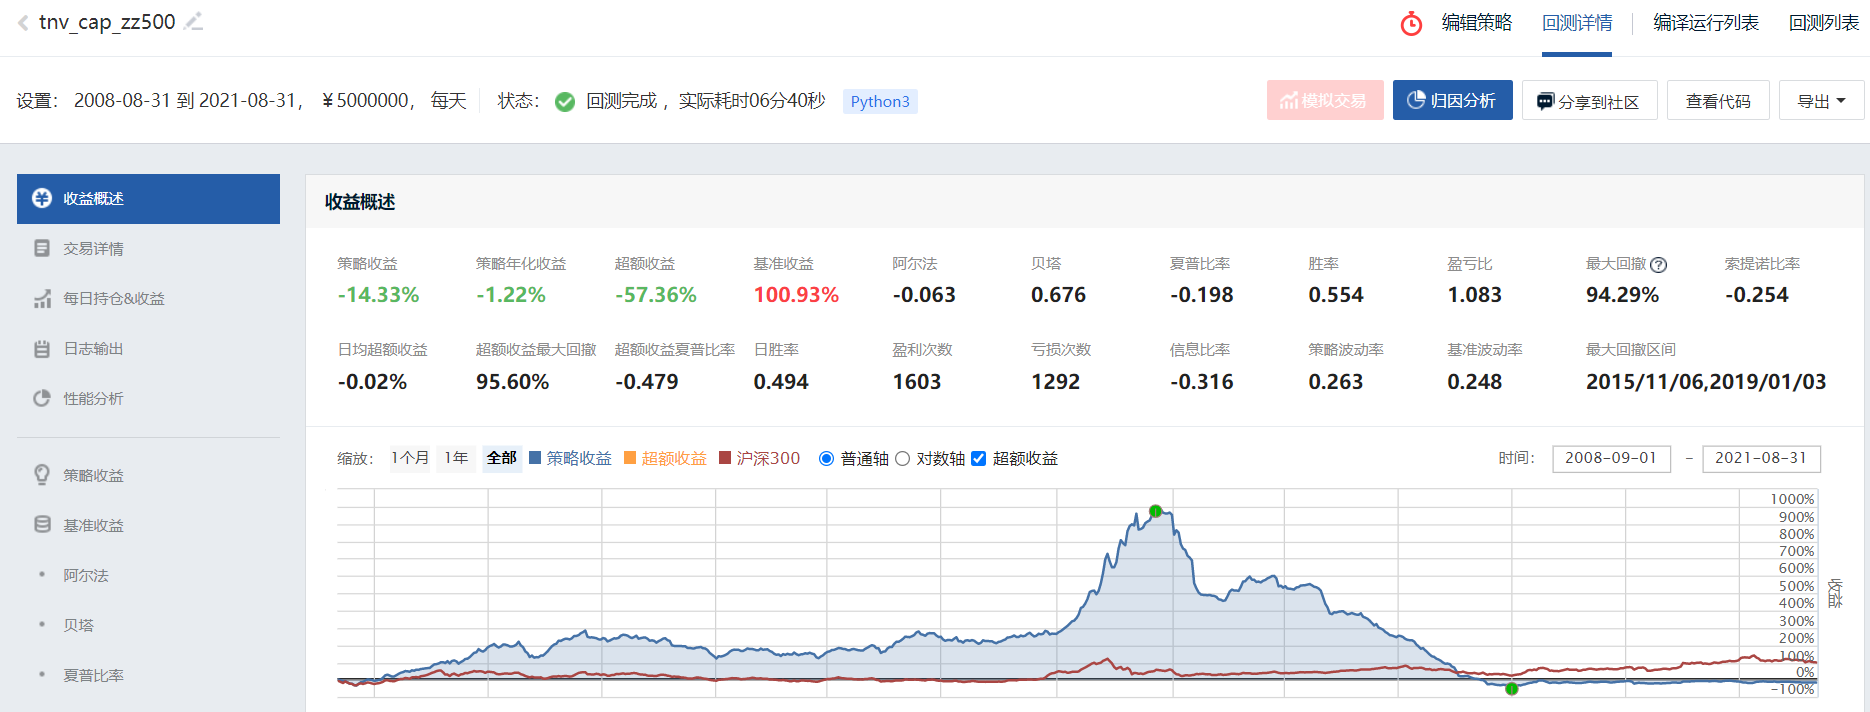
Task: Click 夏普比率 value -0.198
Action: (1202, 295)
